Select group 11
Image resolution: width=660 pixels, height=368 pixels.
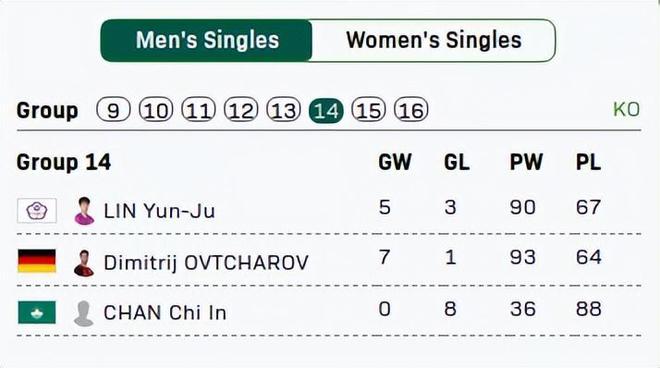pos(198,110)
